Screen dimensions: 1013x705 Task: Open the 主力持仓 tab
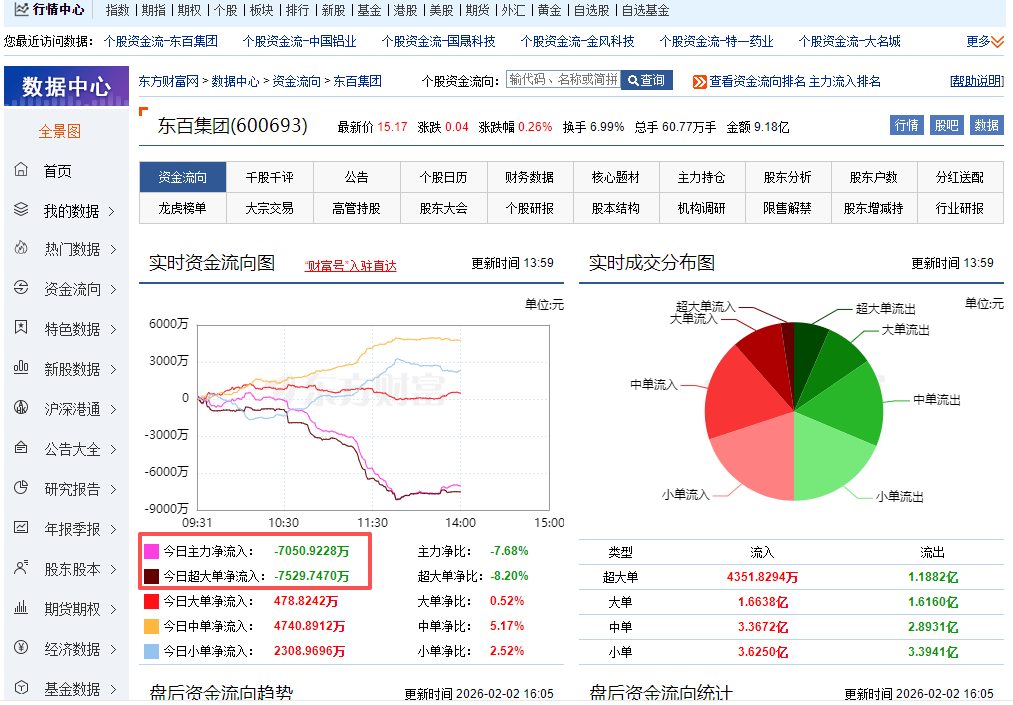point(702,177)
